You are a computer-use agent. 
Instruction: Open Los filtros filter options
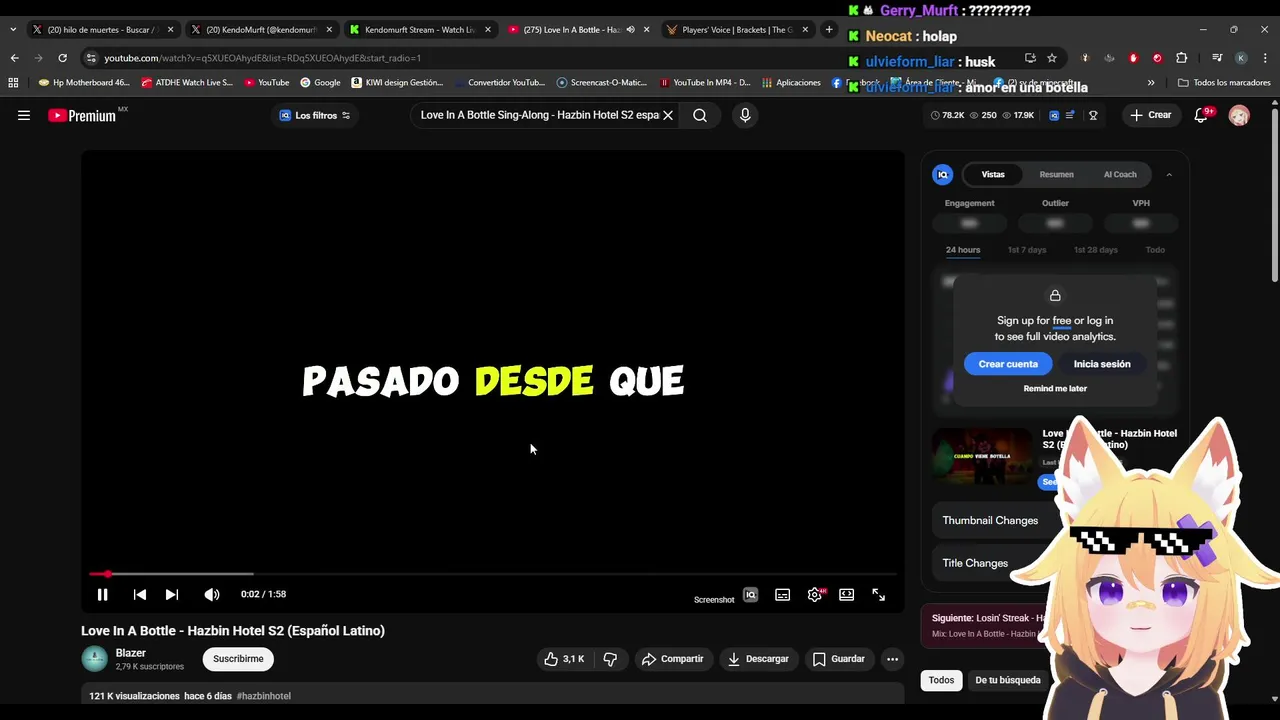pyautogui.click(x=315, y=115)
